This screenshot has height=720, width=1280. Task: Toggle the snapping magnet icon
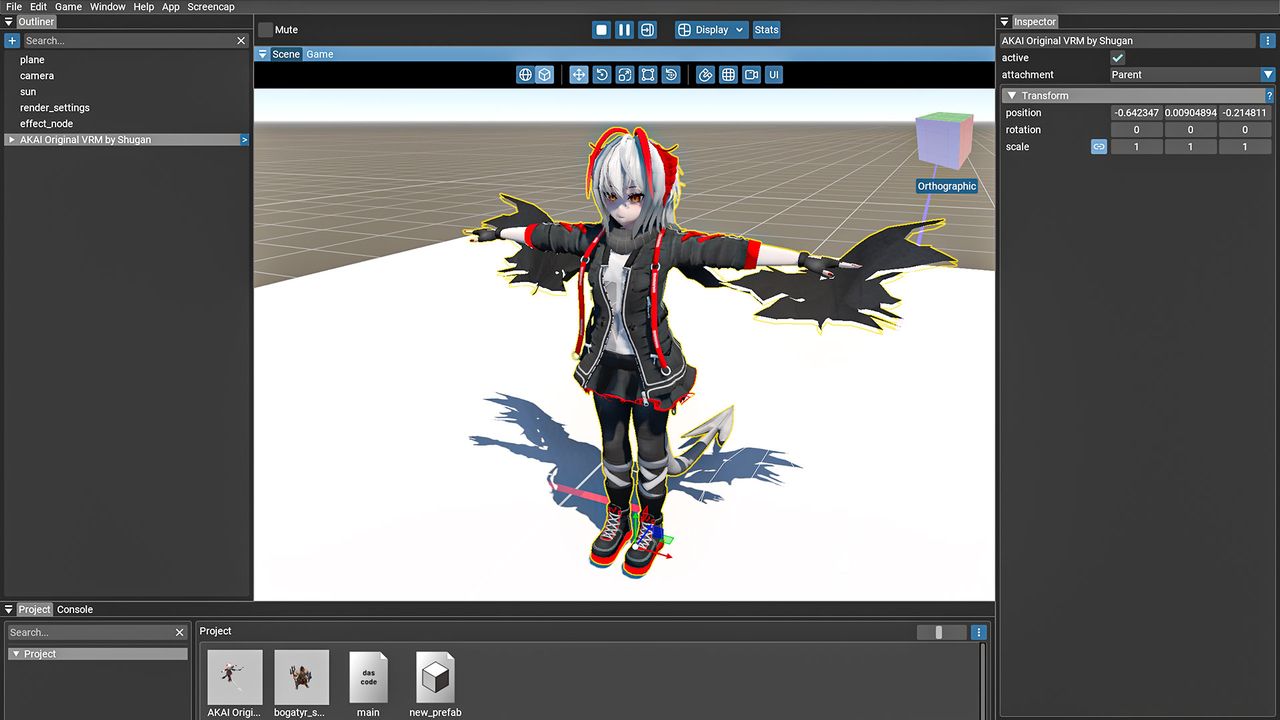point(705,75)
